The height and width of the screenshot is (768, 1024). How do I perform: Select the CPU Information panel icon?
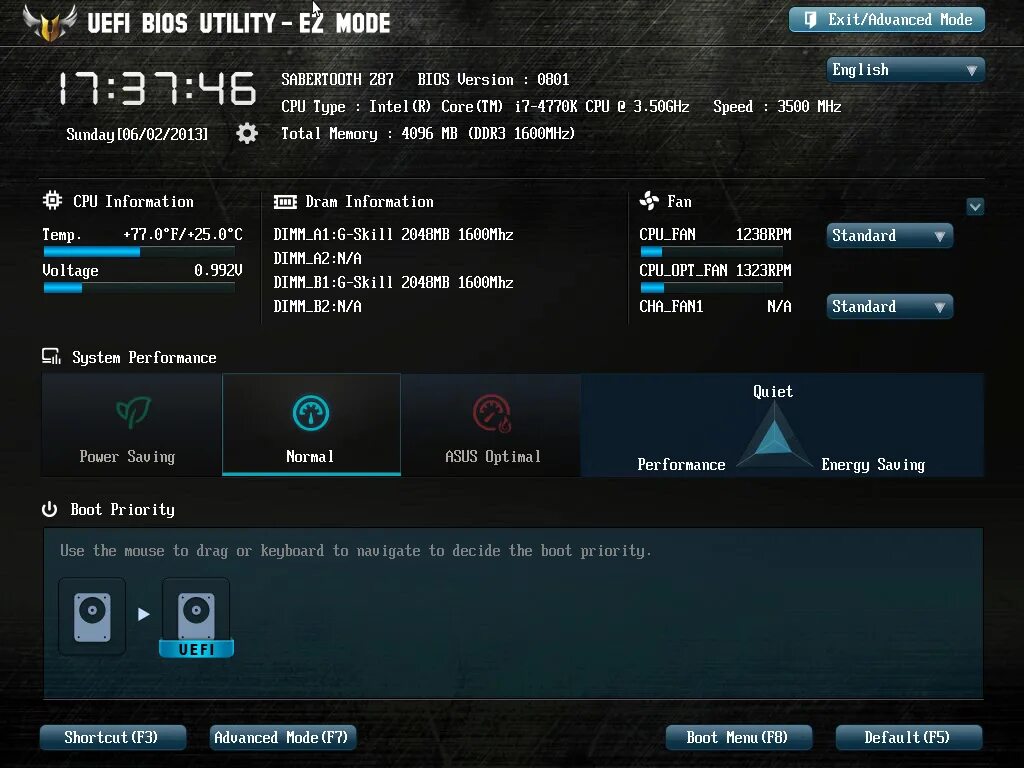[x=51, y=200]
